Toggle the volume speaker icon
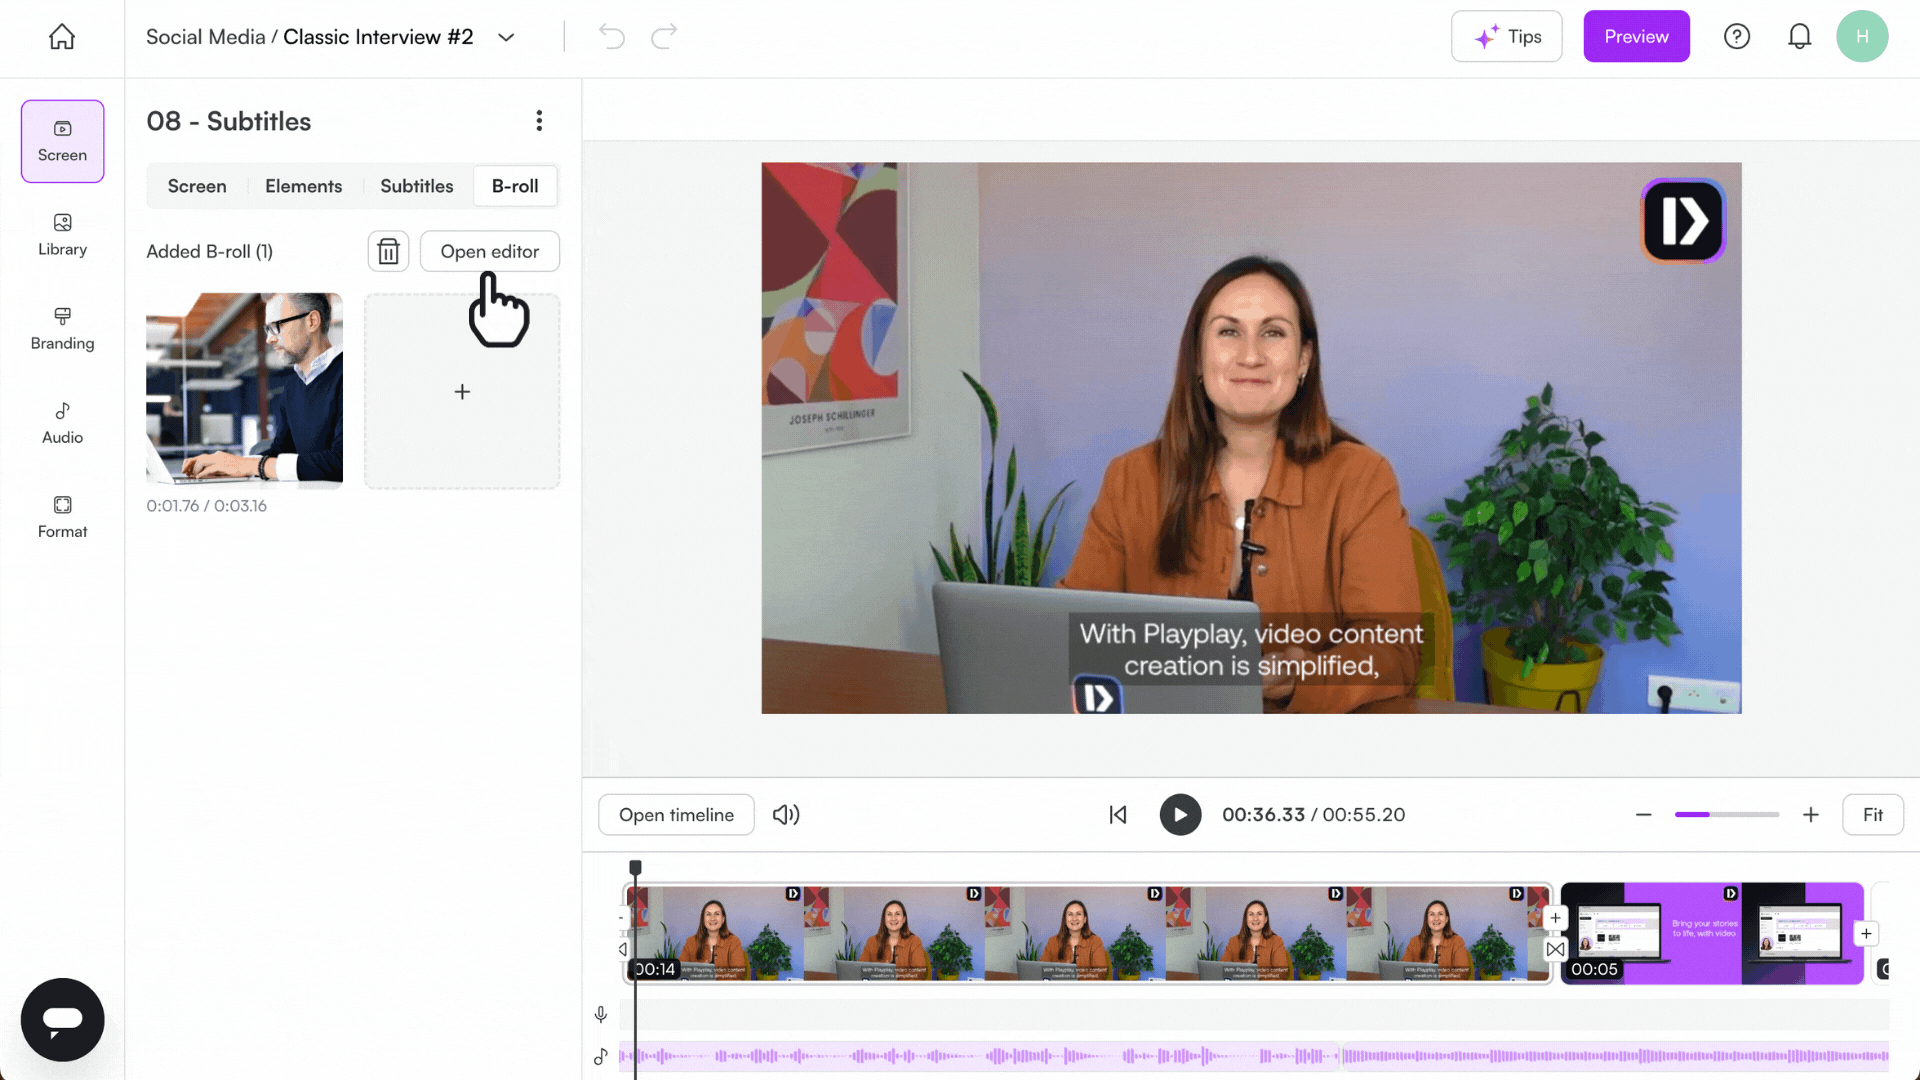 coord(786,815)
